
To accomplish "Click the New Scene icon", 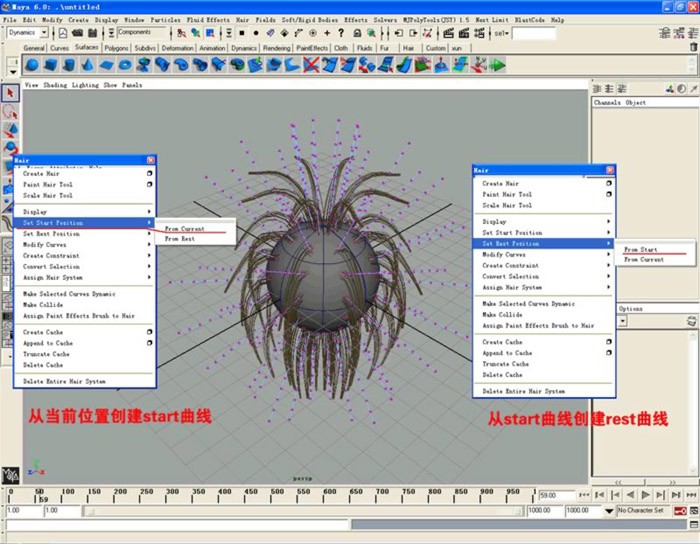I will coord(63,33).
